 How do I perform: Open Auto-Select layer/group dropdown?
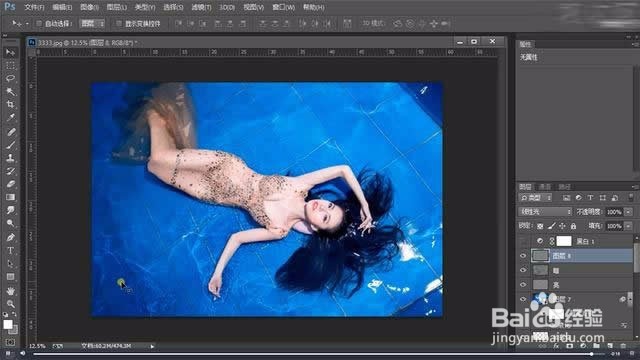click(92, 24)
